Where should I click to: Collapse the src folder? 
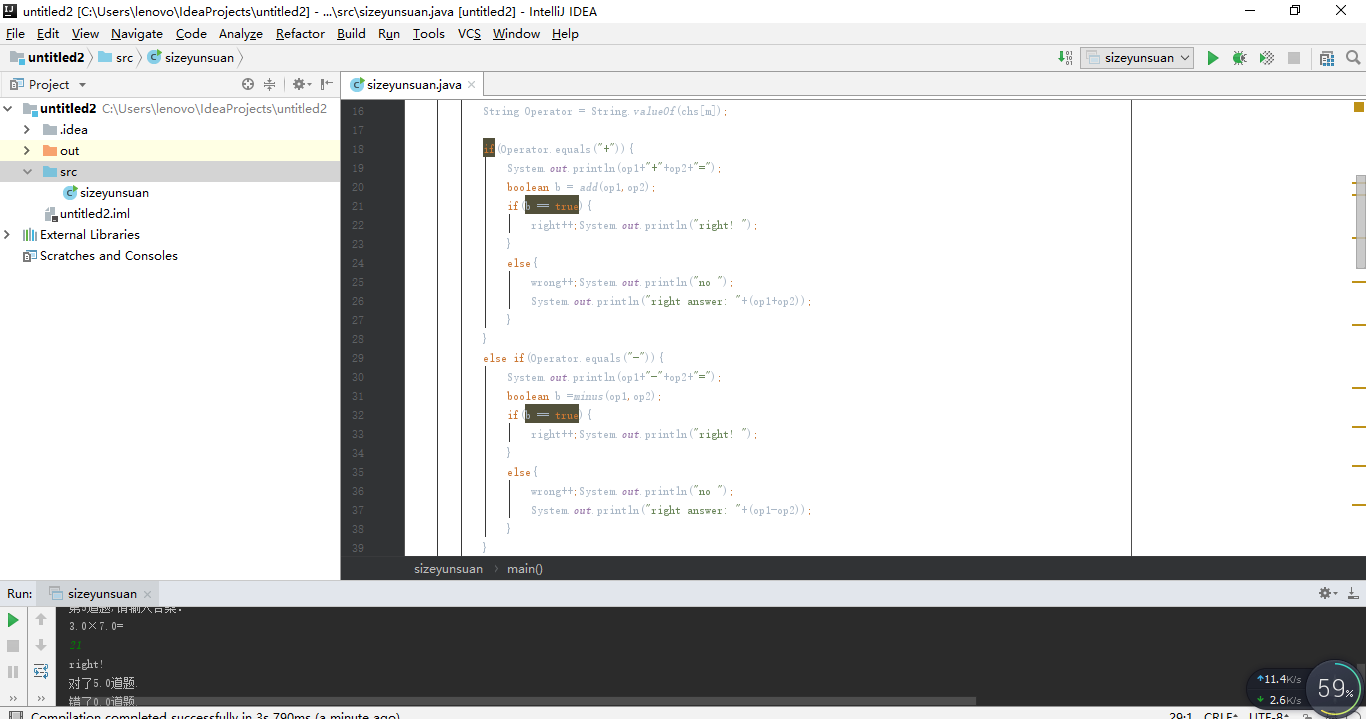tap(27, 172)
